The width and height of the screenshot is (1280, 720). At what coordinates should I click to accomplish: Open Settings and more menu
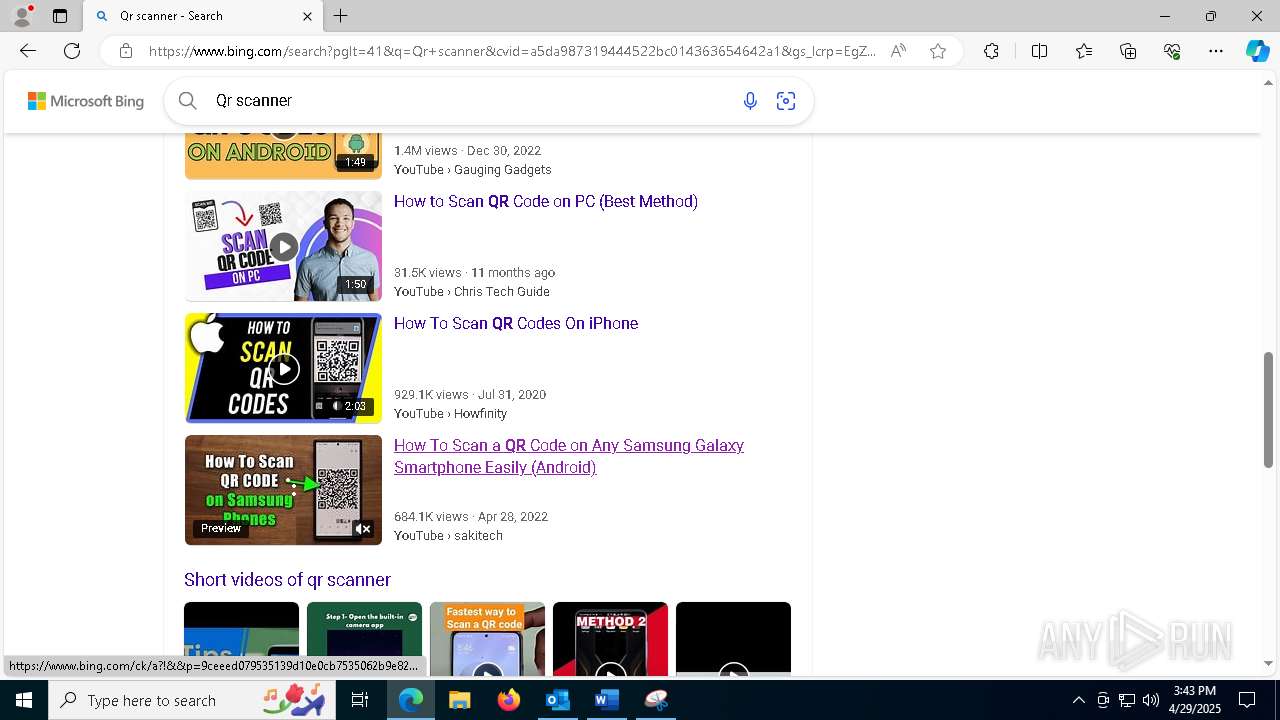(x=1216, y=51)
